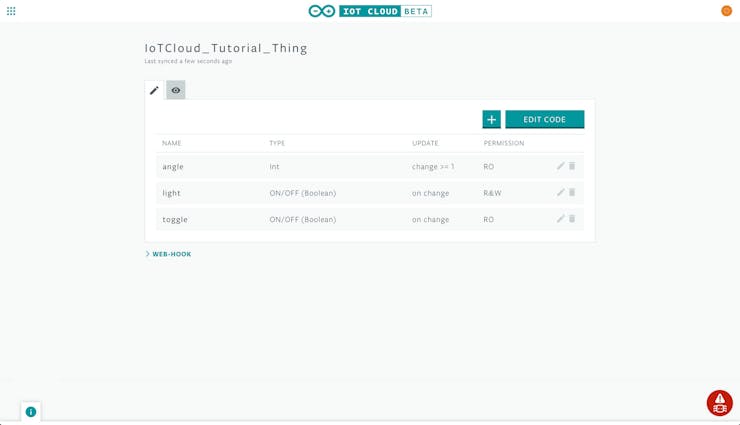Click the IoTCloud_Tutorial_Thing title
Screen dimensions: 740x425
226,48
